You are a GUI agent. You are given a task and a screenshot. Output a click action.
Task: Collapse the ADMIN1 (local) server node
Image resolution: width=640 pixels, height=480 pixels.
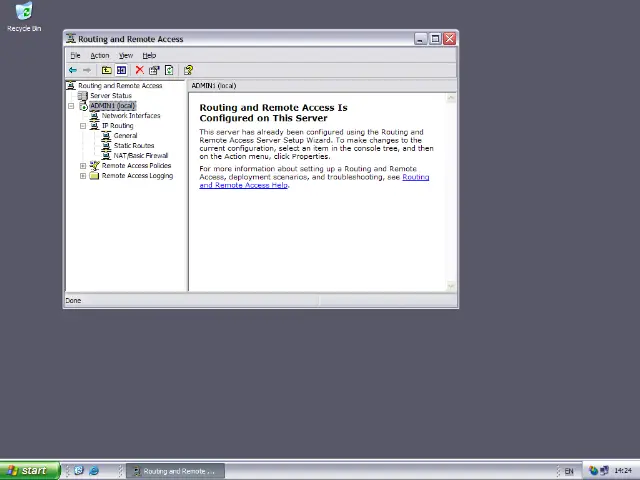point(71,106)
